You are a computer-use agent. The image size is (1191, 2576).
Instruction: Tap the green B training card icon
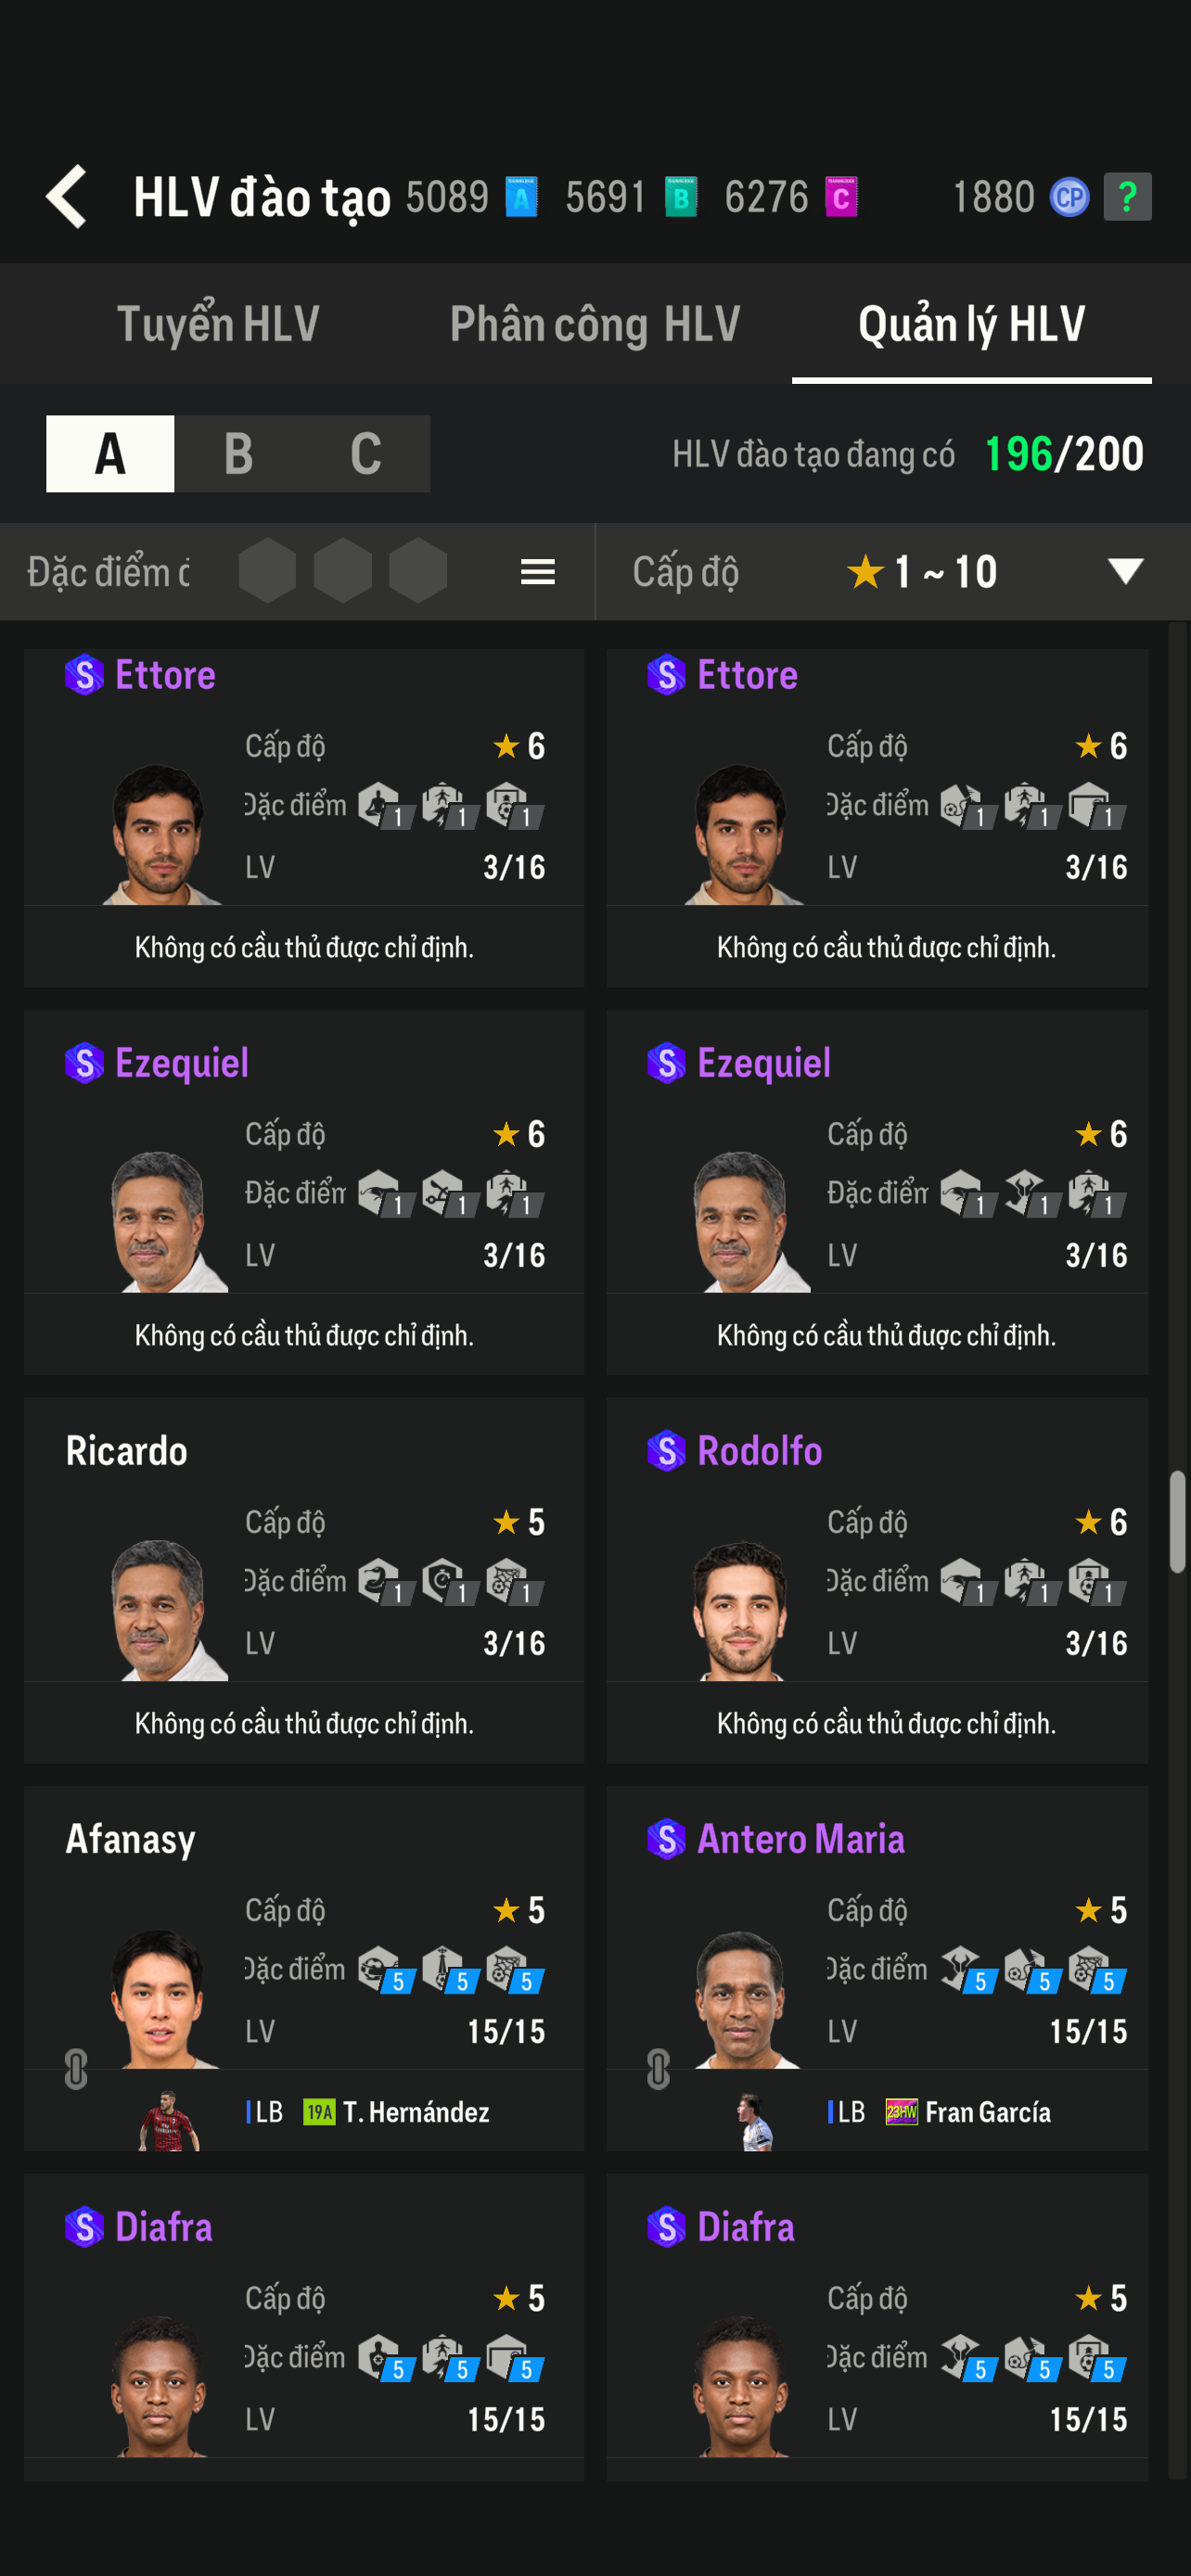click(x=681, y=197)
